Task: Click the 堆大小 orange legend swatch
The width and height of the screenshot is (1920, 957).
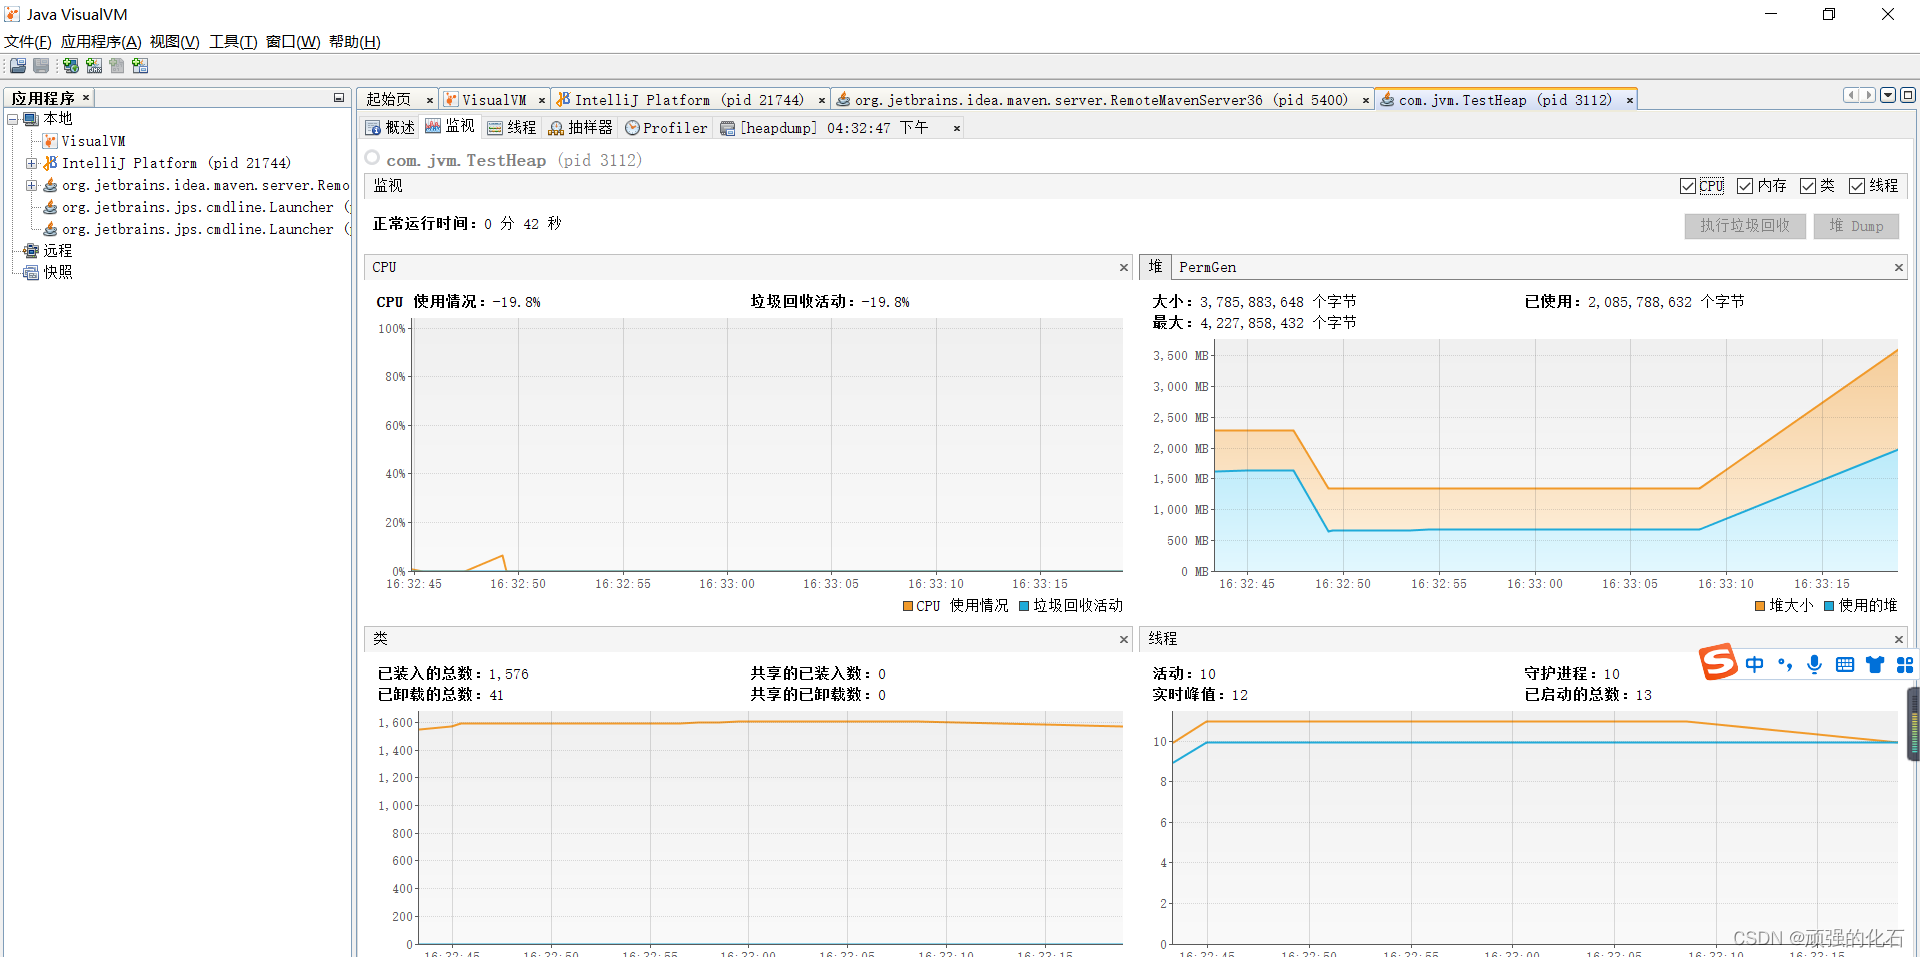Action: (x=1760, y=606)
